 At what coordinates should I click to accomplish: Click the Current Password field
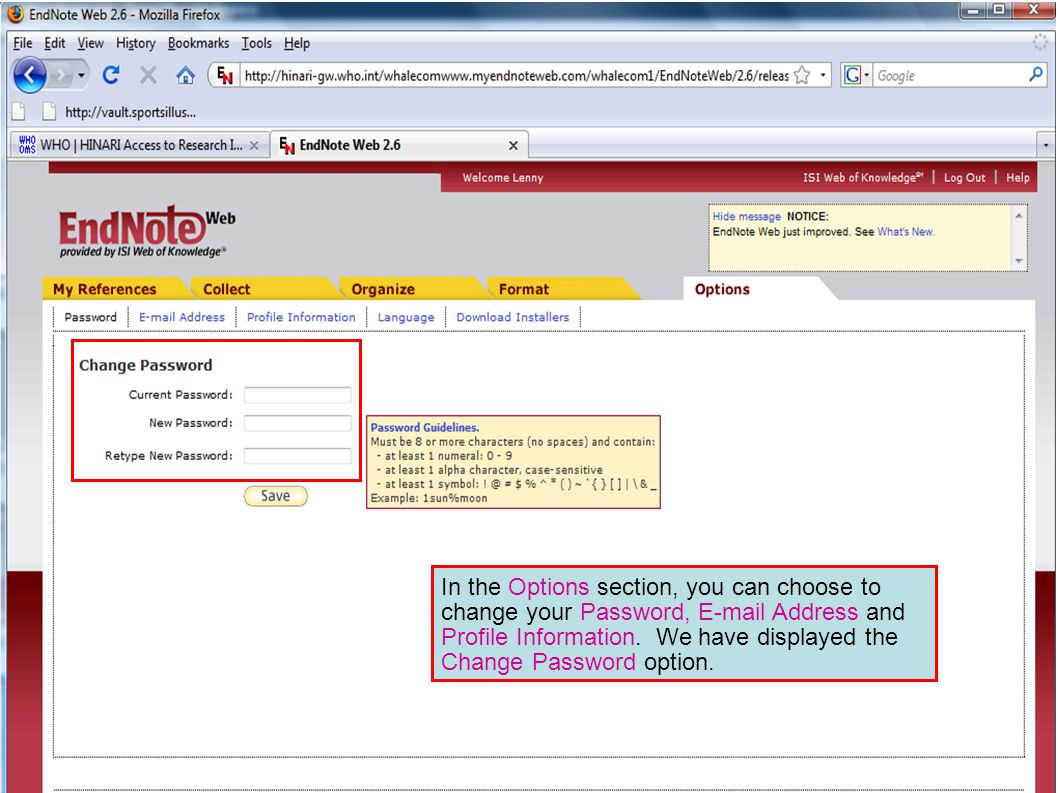pos(298,395)
